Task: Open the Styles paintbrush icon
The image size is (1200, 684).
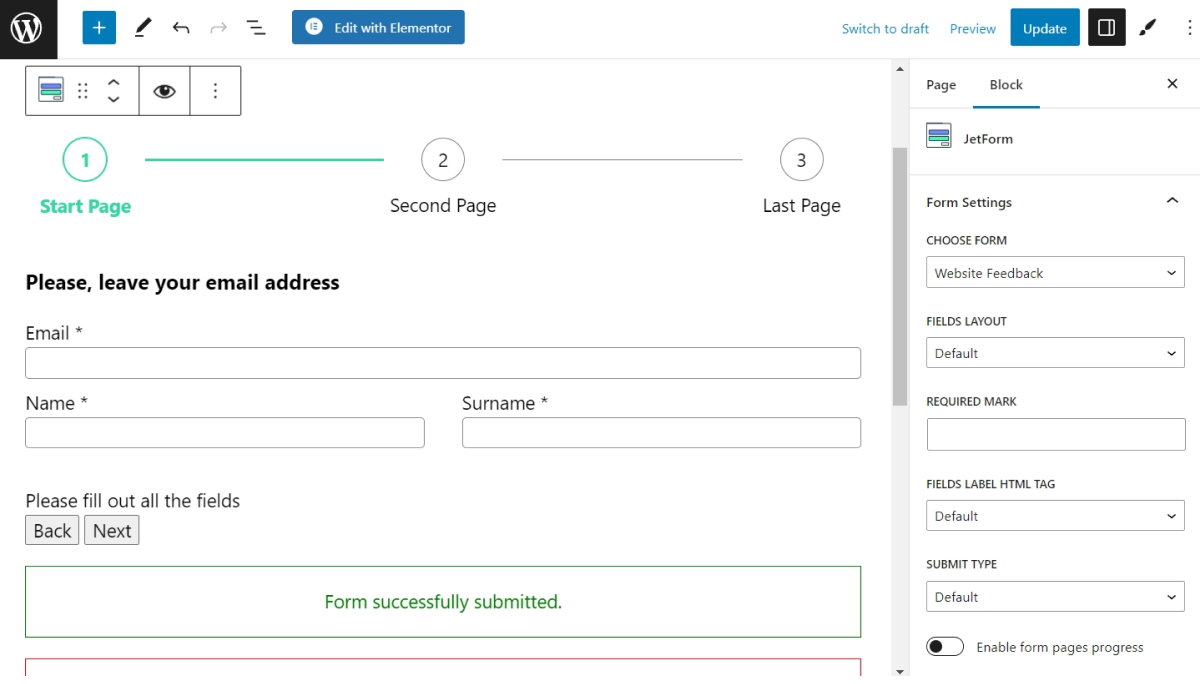Action: 1147,27
